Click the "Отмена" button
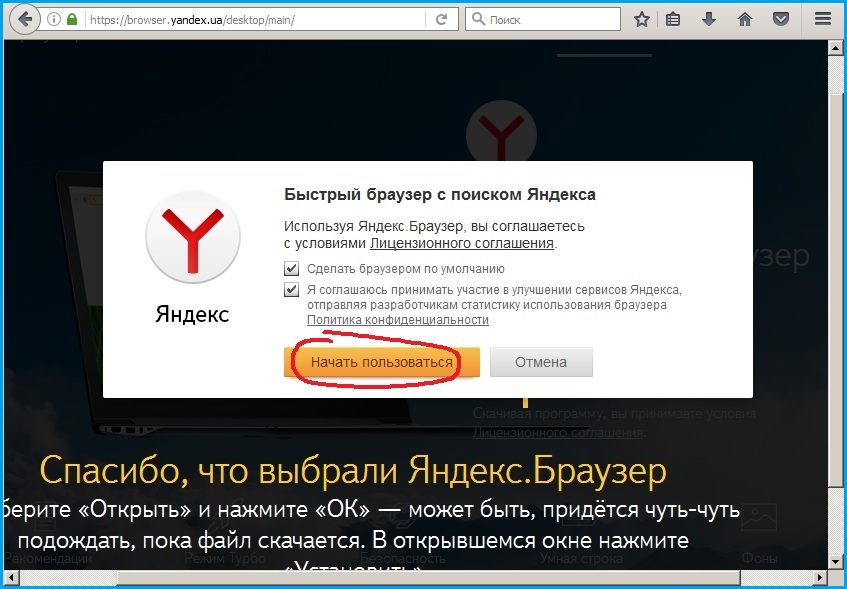 coord(541,362)
